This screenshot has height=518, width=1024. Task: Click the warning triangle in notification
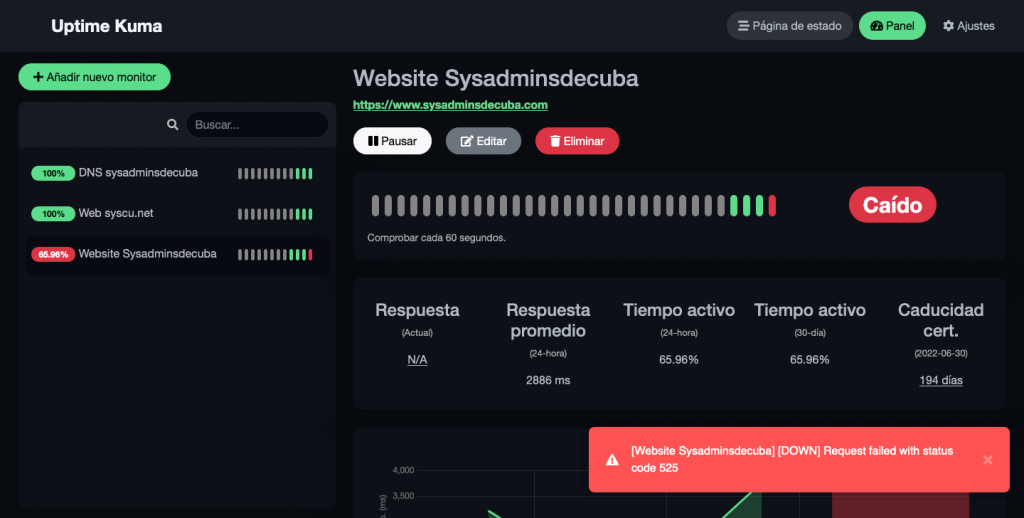(x=612, y=460)
